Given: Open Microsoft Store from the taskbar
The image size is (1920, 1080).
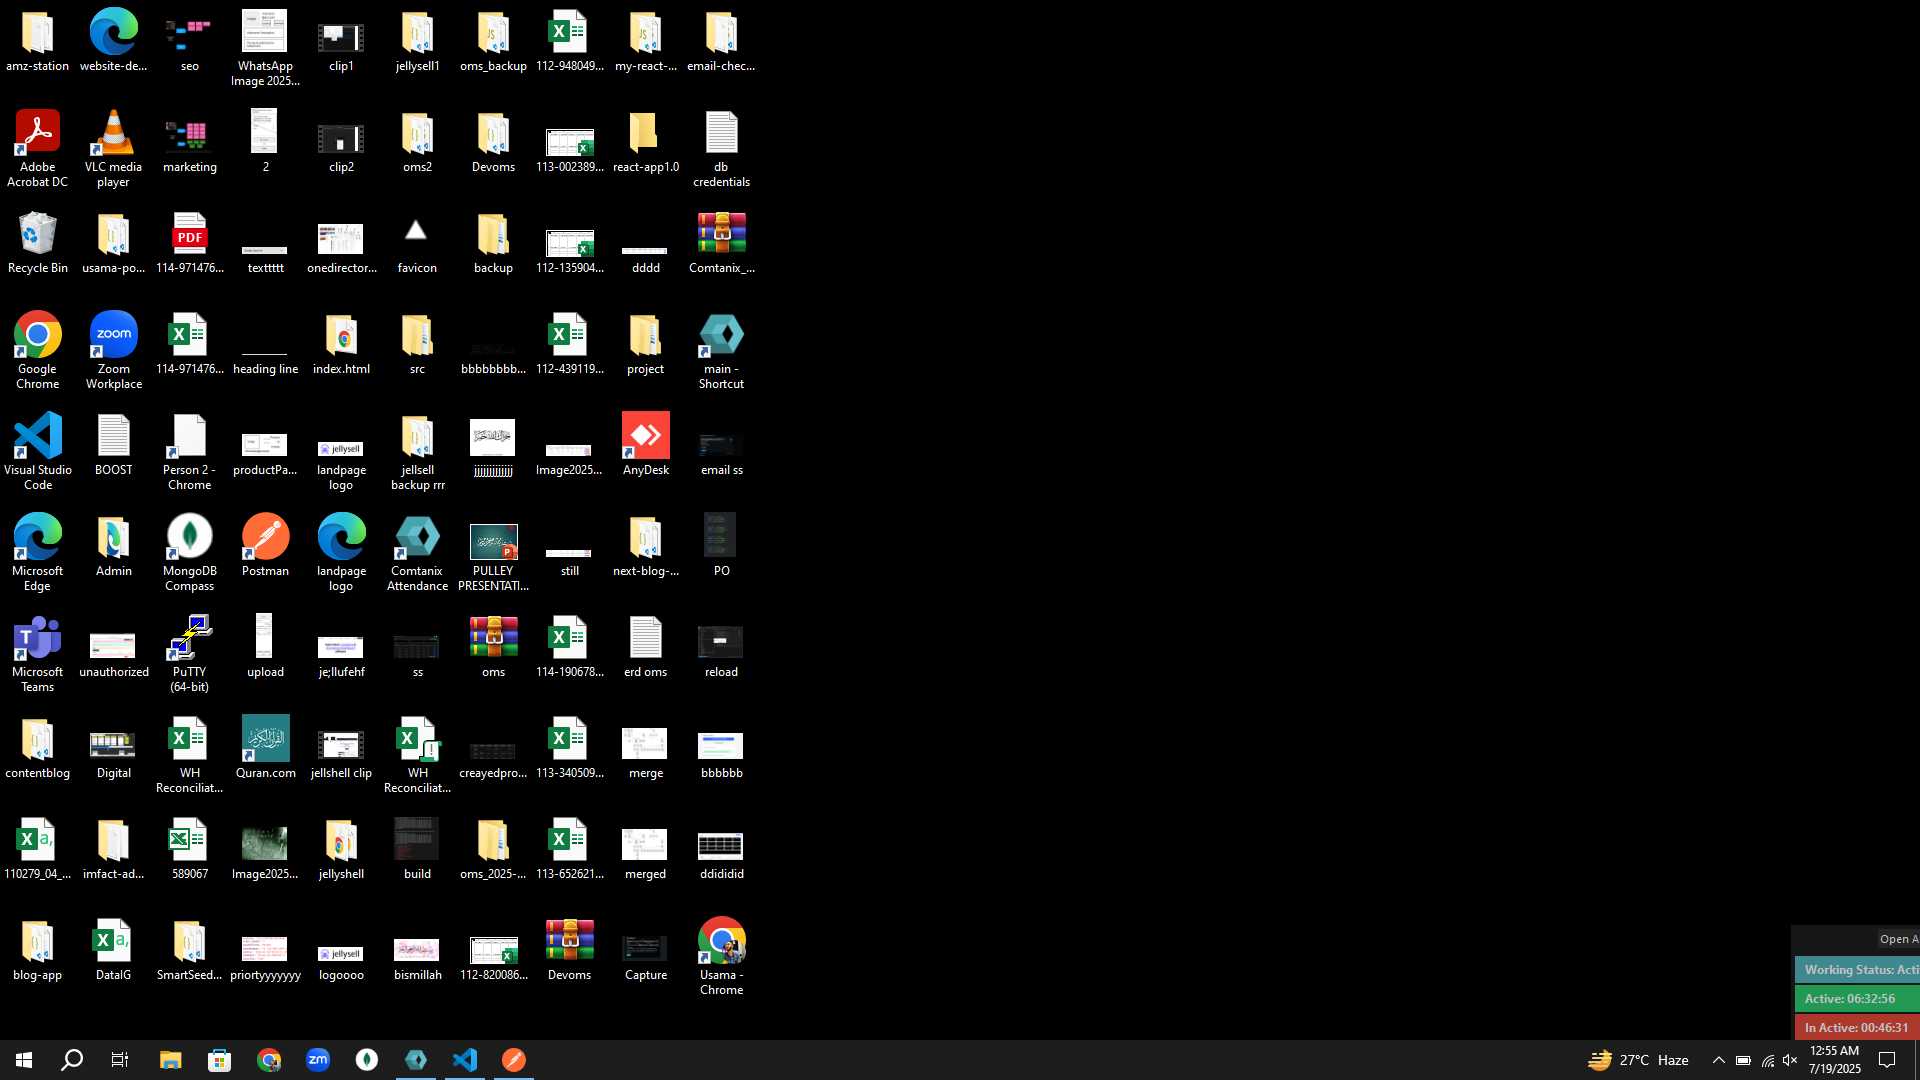Looking at the screenshot, I should coord(219,1060).
